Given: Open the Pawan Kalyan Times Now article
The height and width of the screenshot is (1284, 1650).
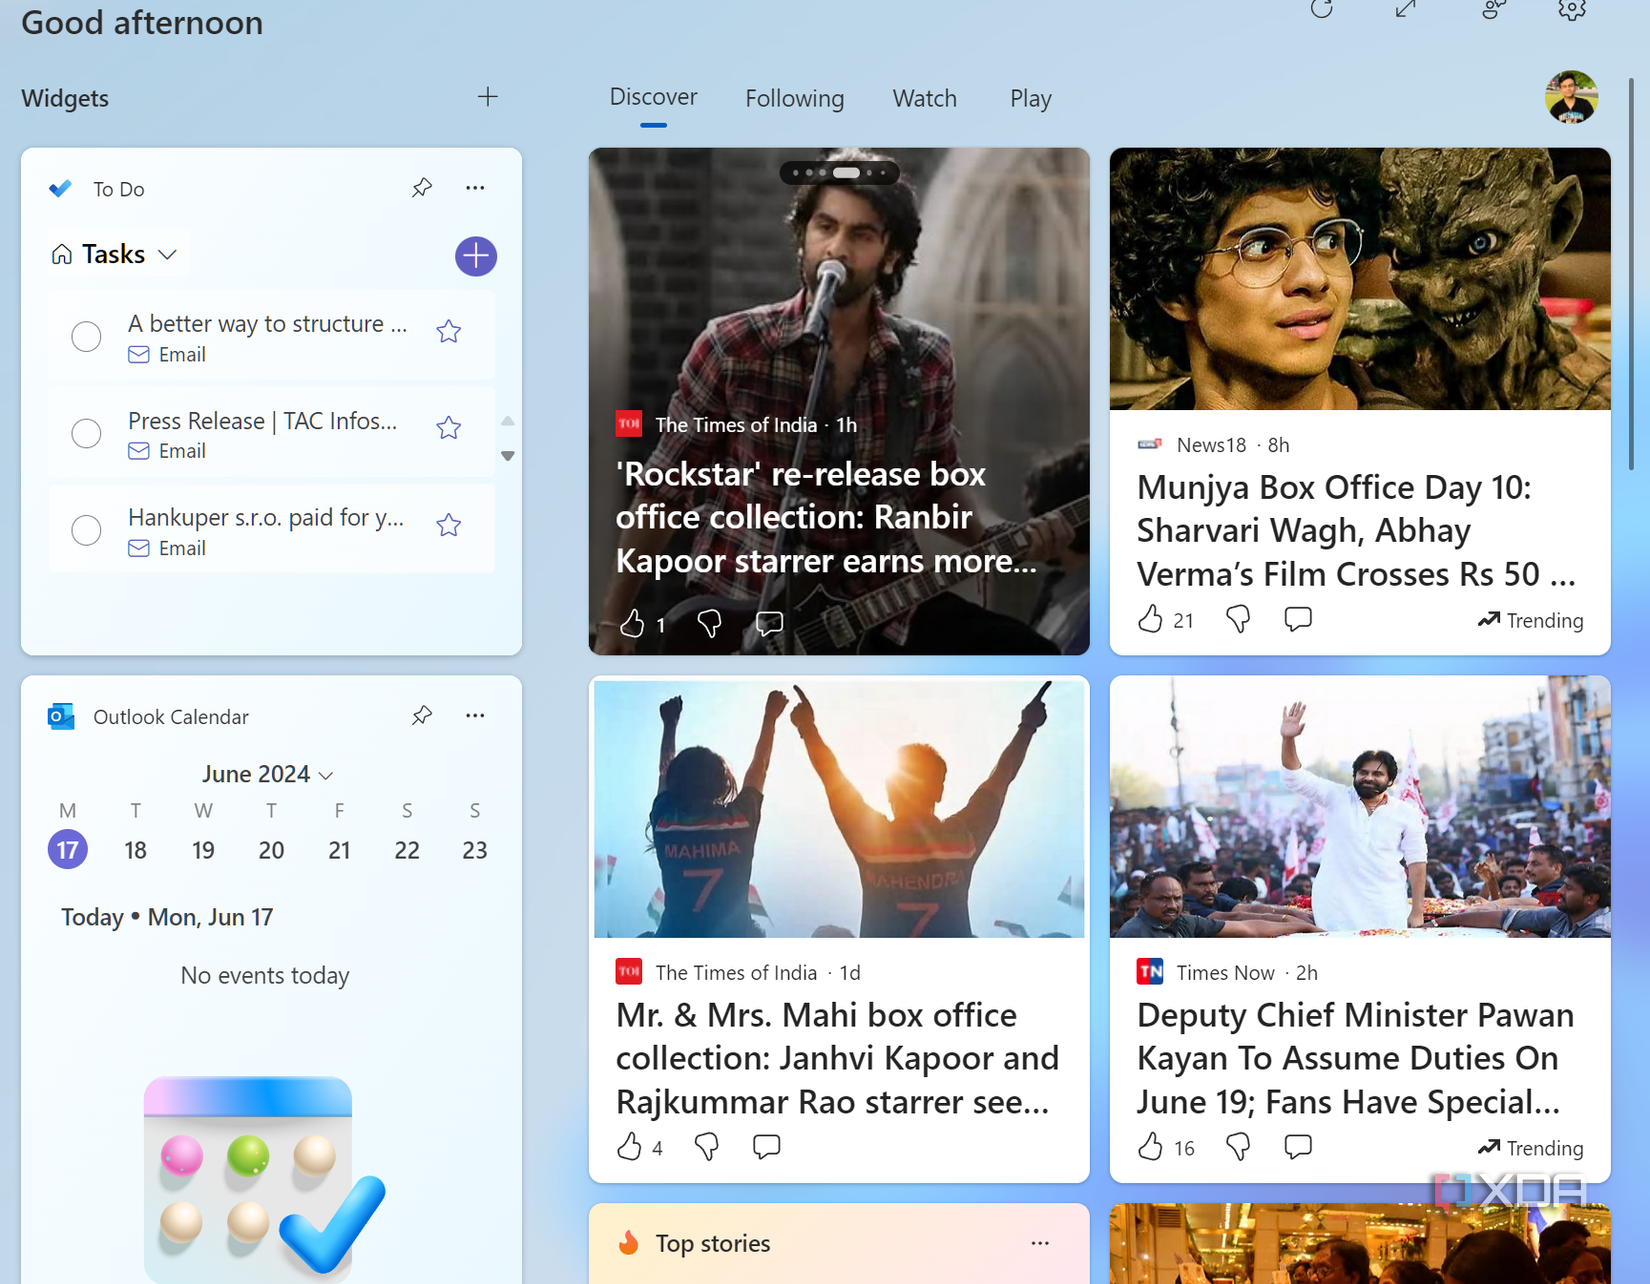Looking at the screenshot, I should tap(1353, 1057).
